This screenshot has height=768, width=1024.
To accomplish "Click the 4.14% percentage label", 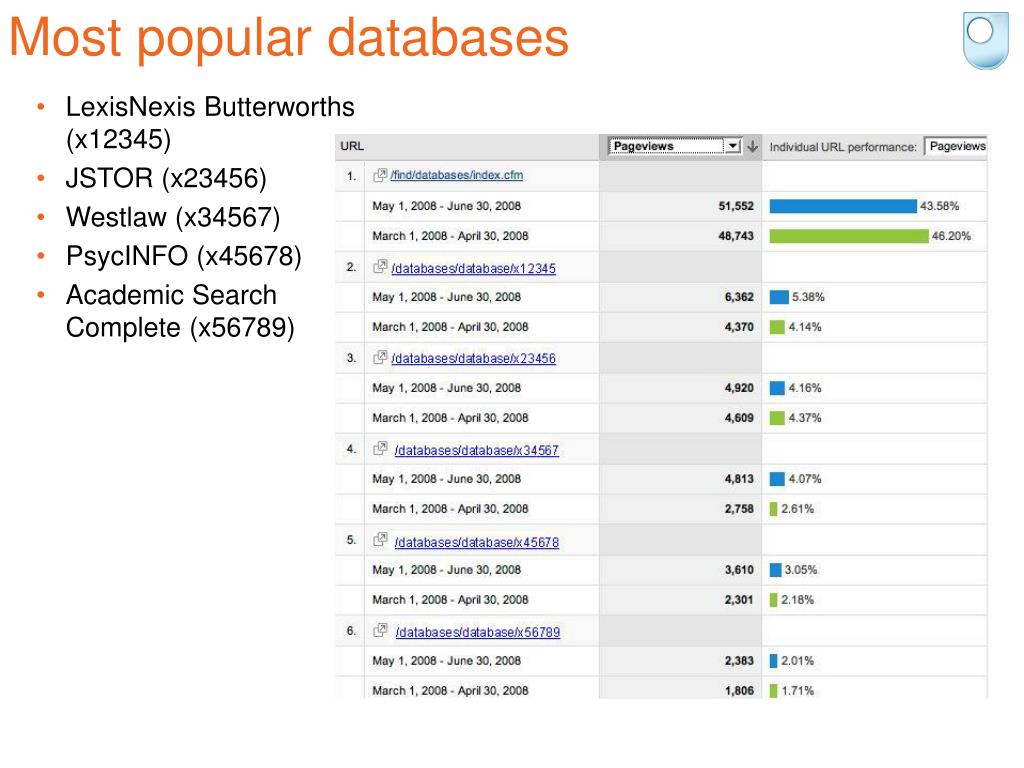I will tap(805, 327).
